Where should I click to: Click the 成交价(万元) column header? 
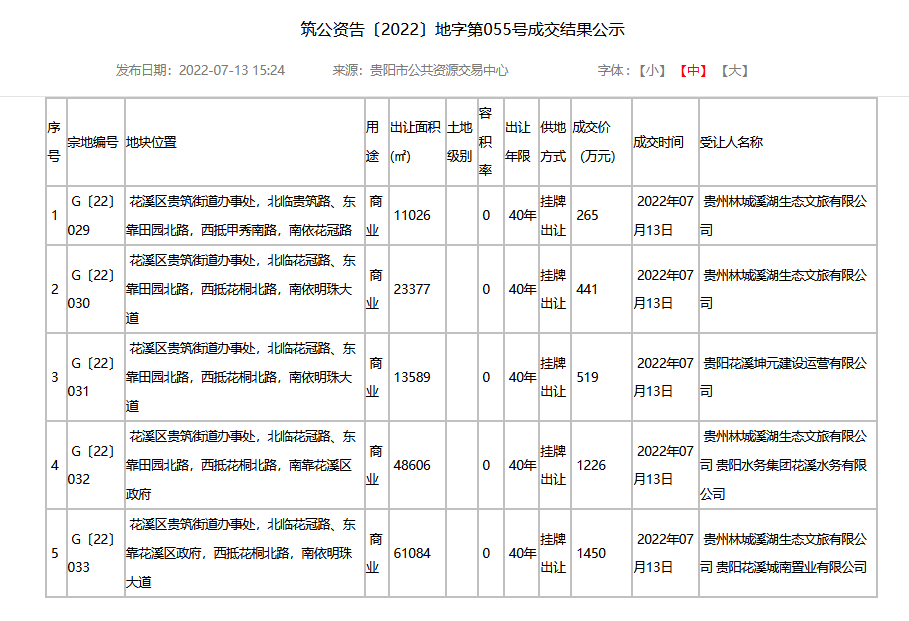(598, 142)
